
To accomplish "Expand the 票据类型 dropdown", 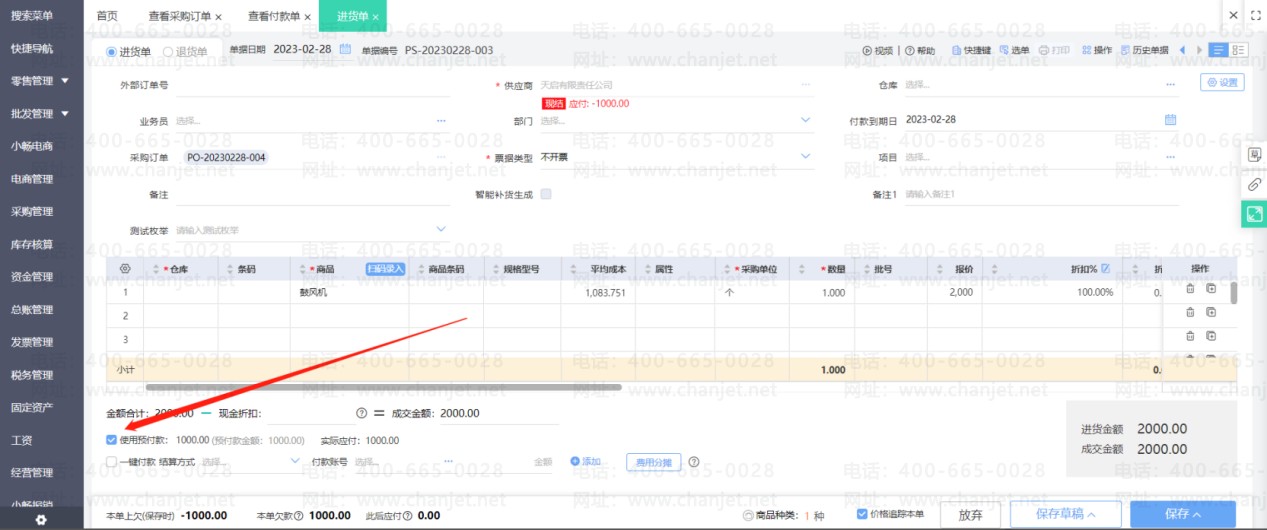I will [x=806, y=157].
